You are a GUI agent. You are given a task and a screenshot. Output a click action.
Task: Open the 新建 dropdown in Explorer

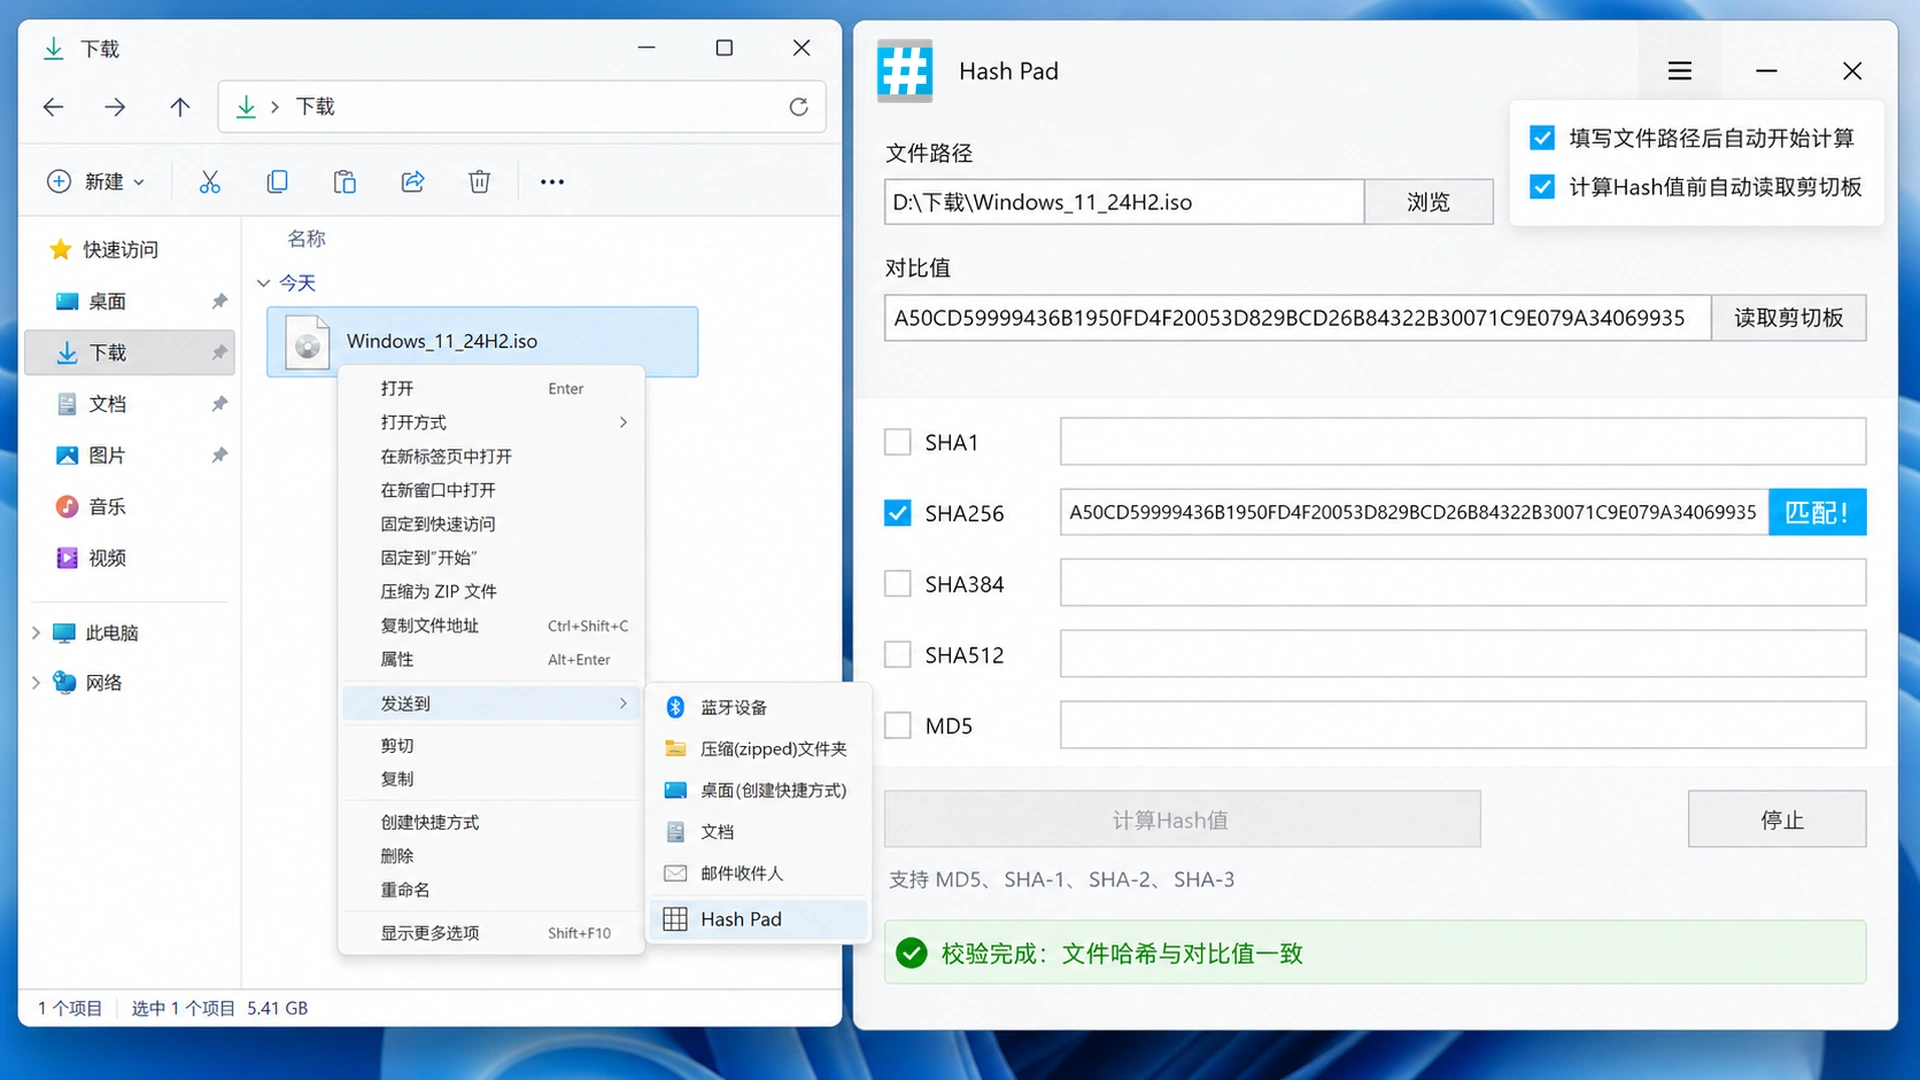coord(96,182)
